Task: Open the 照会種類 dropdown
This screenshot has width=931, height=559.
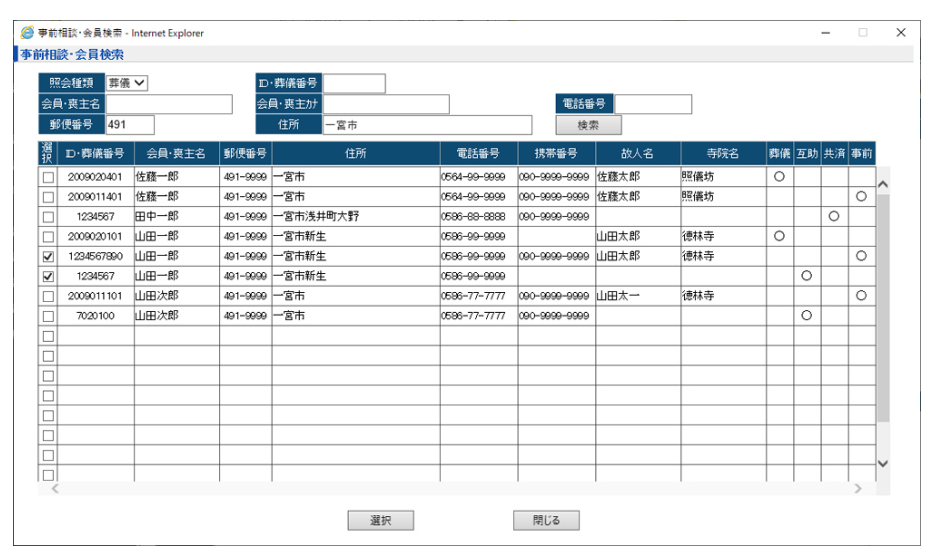Action: coord(128,83)
